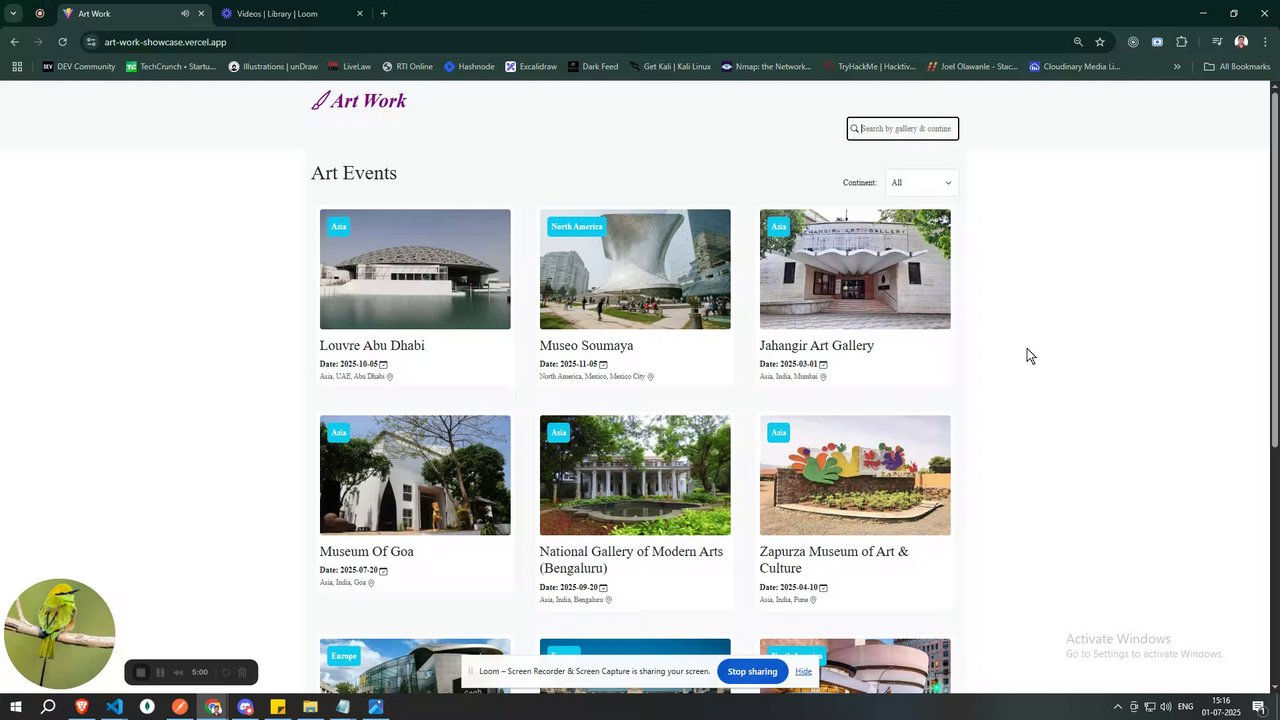Click the address bar URL
The image size is (1280, 720).
tap(165, 42)
